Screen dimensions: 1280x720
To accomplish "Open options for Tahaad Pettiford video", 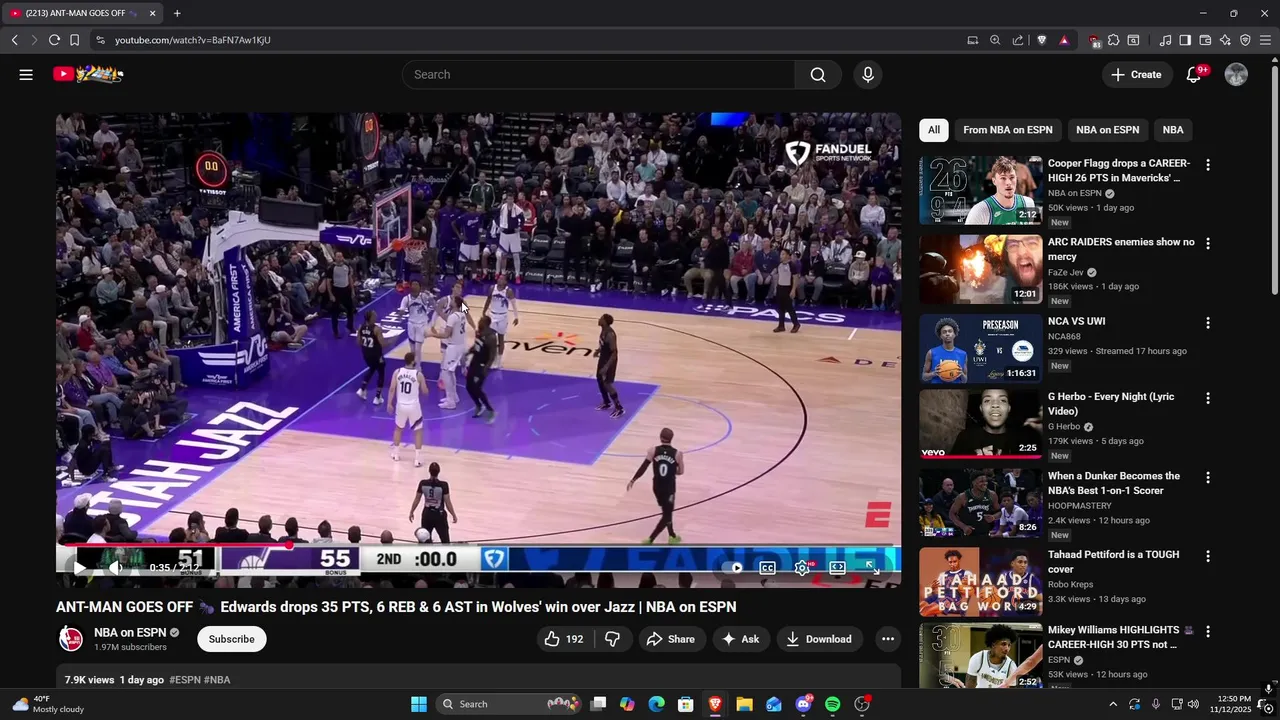I will pyautogui.click(x=1208, y=556).
